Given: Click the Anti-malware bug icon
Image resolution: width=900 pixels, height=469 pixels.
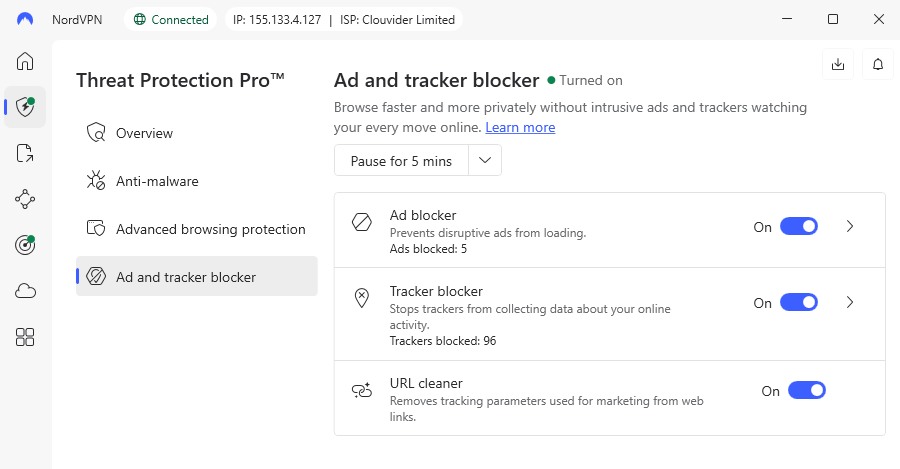Looking at the screenshot, I should [96, 180].
